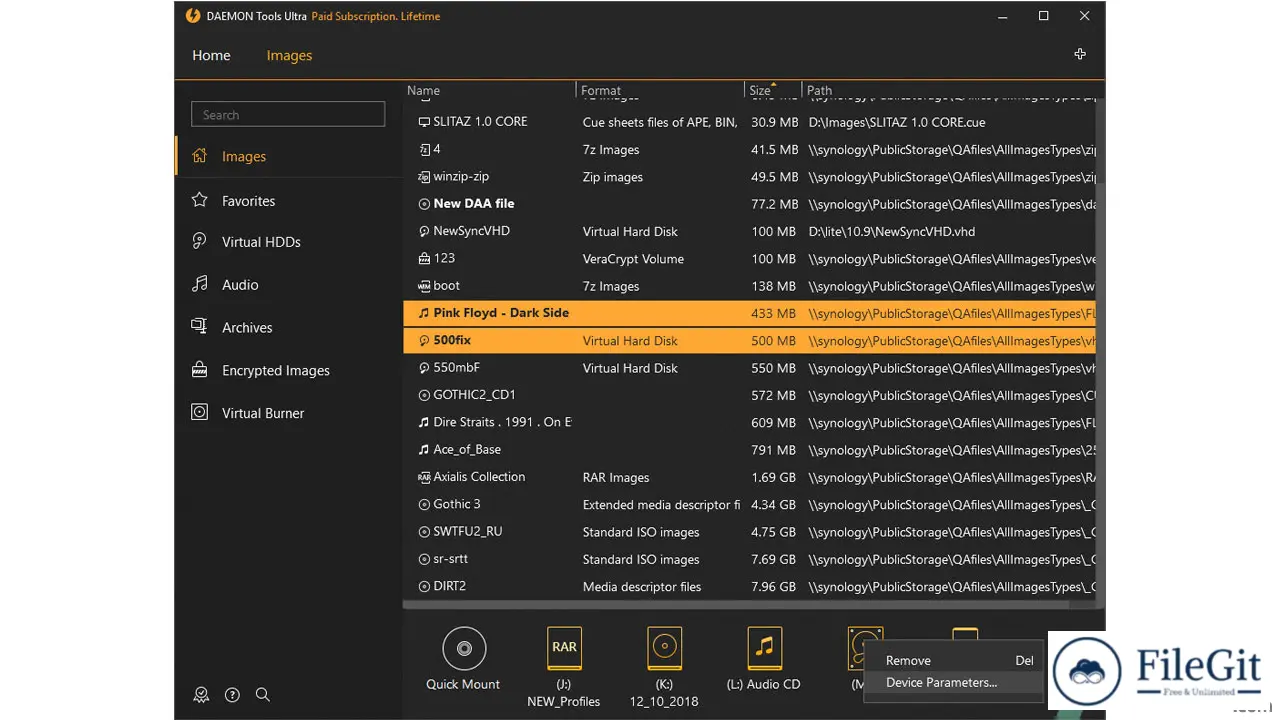Viewport: 1280px width, 720px height.
Task: Click the lock icon beside 123
Action: pyautogui.click(x=424, y=259)
